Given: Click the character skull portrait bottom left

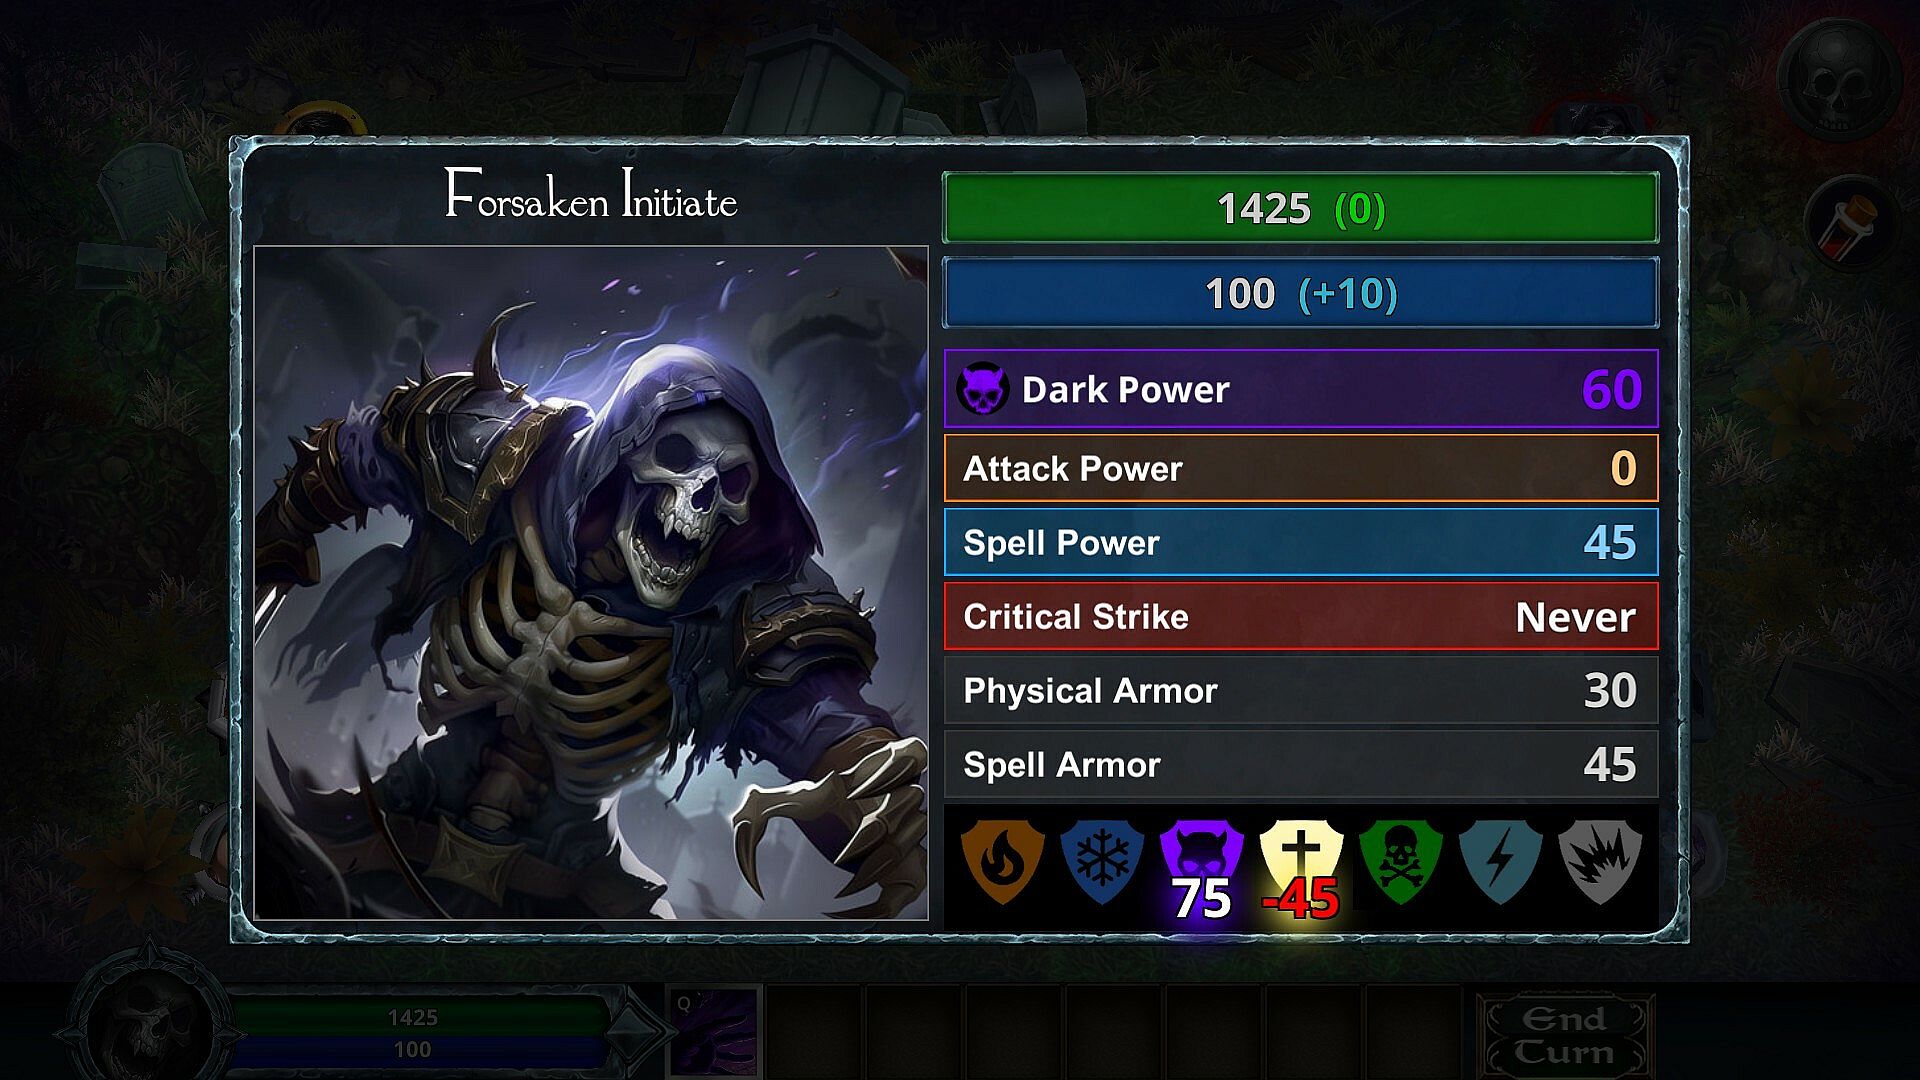Looking at the screenshot, I should click(150, 1026).
